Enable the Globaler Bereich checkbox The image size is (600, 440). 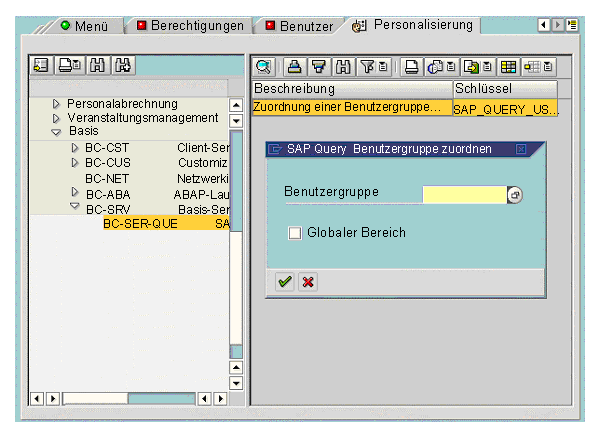(x=295, y=233)
